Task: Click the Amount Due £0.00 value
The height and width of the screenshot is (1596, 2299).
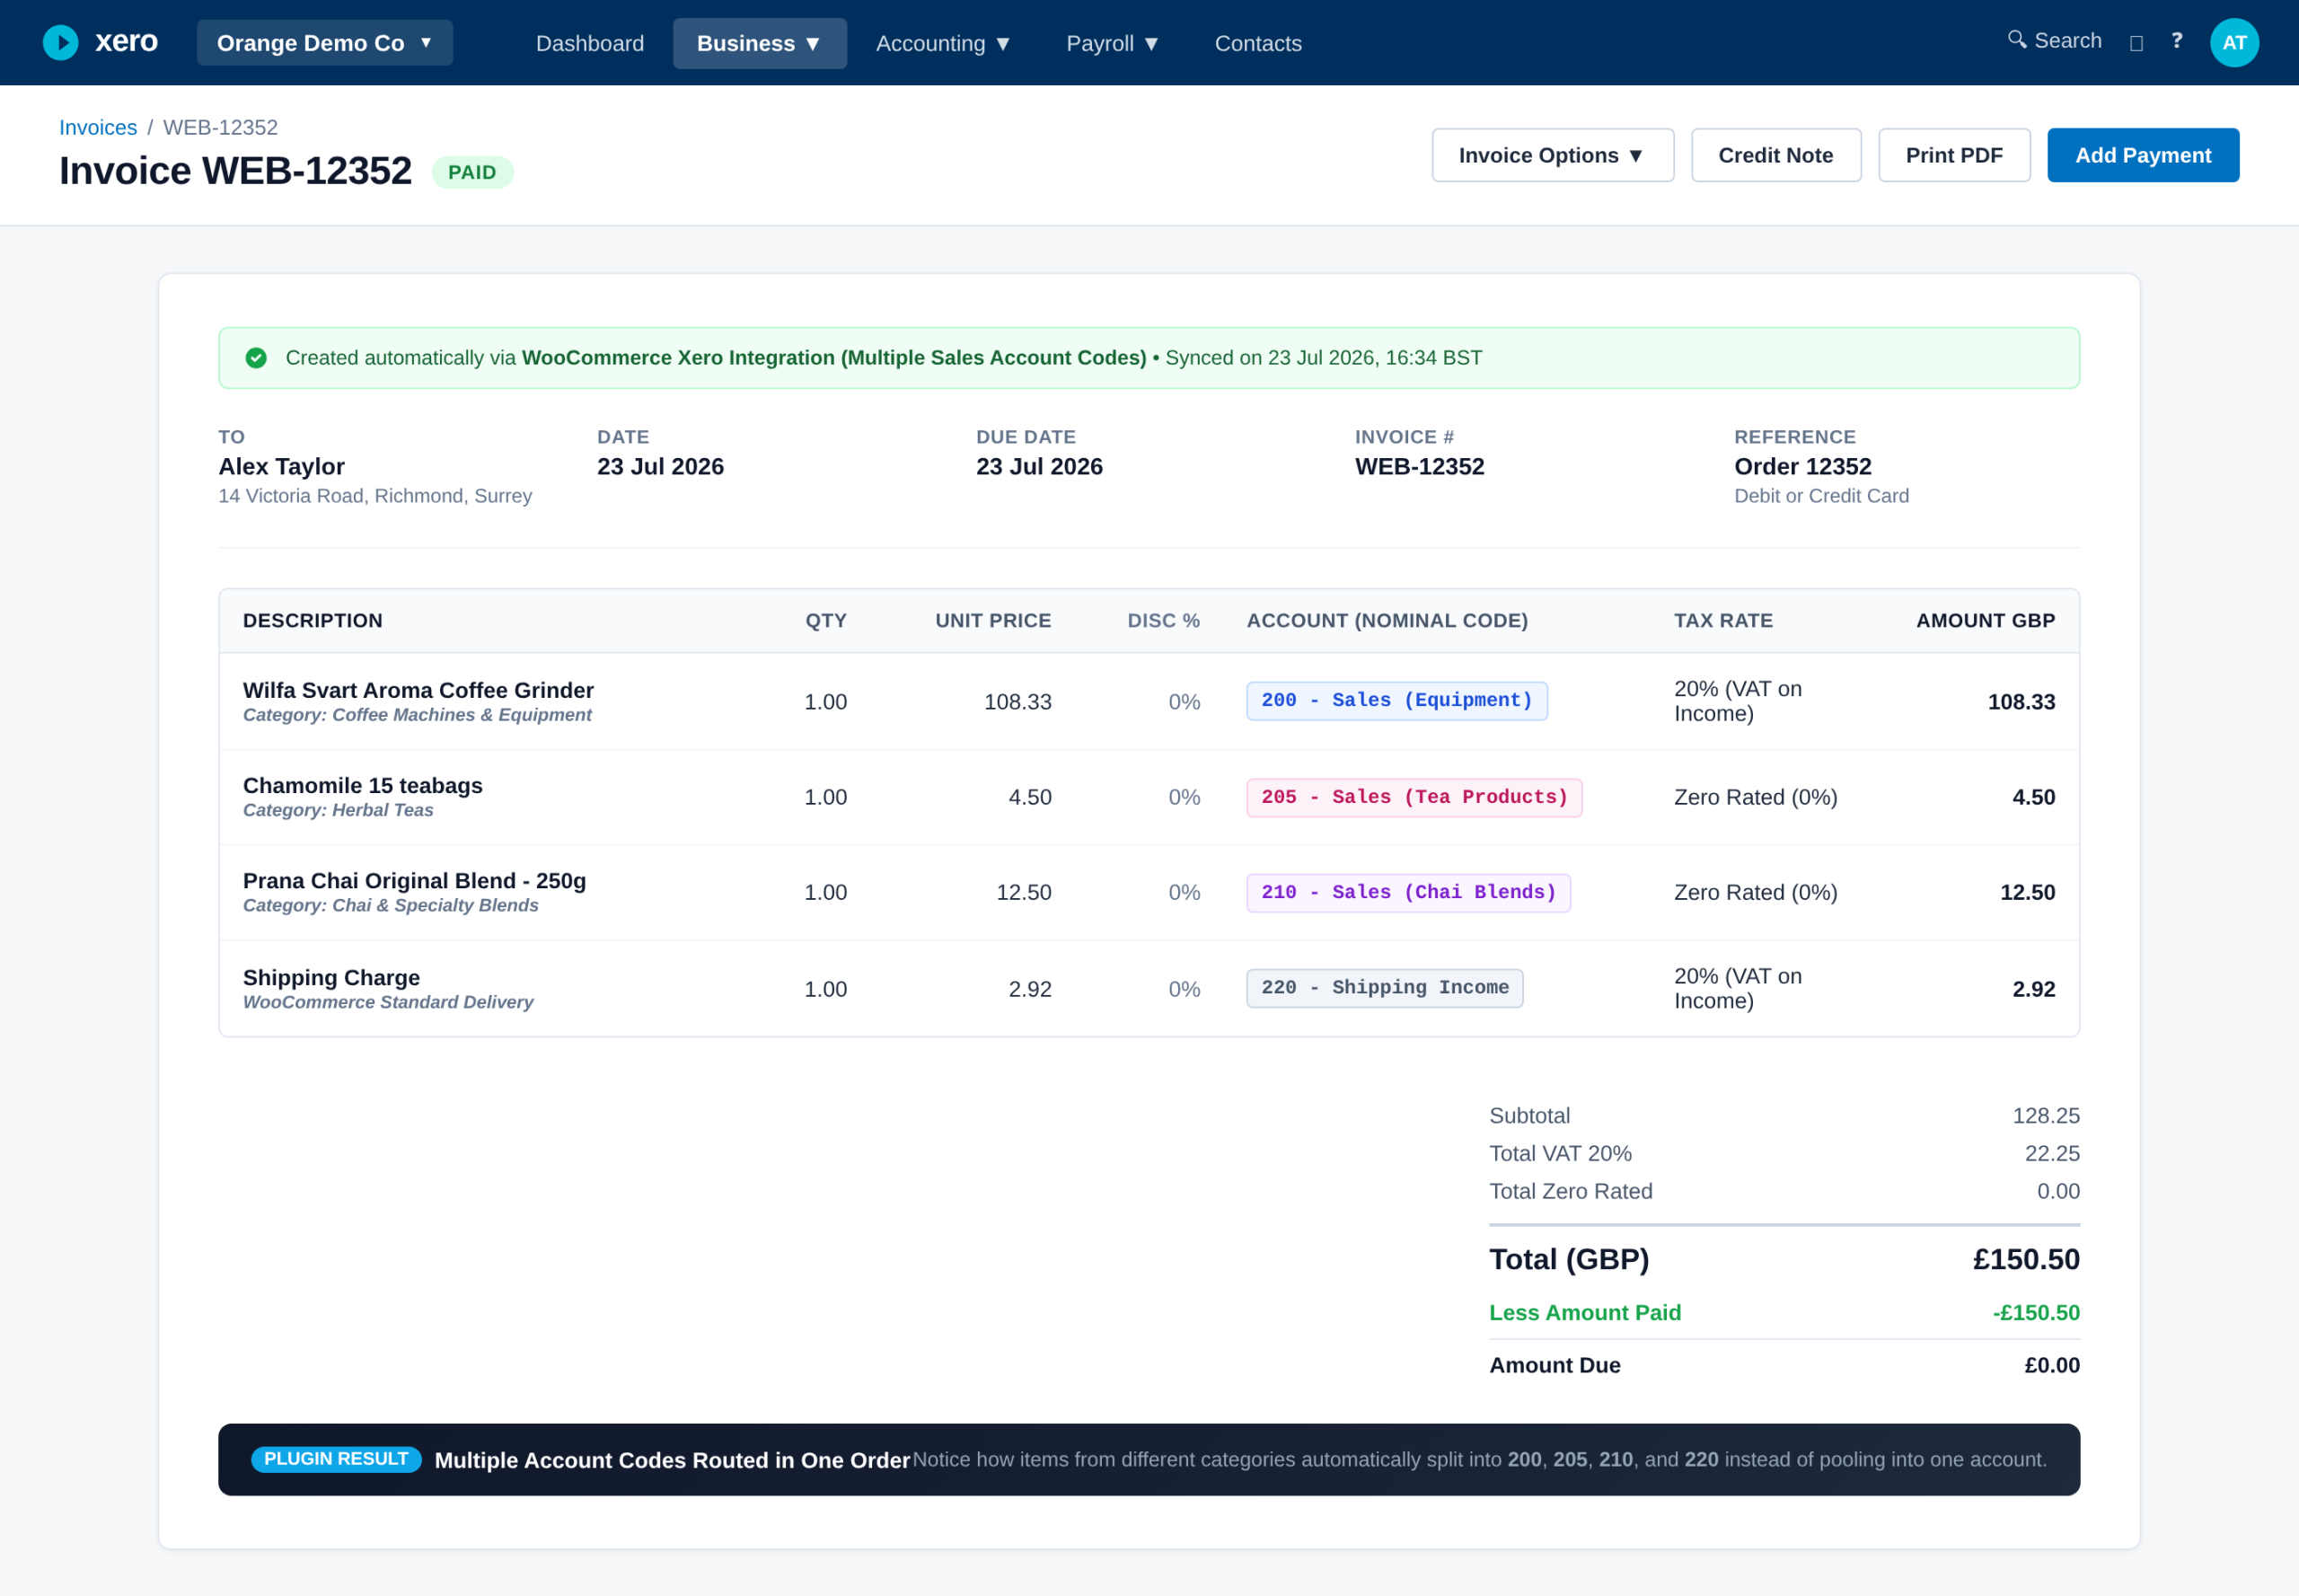Action: (2052, 1365)
